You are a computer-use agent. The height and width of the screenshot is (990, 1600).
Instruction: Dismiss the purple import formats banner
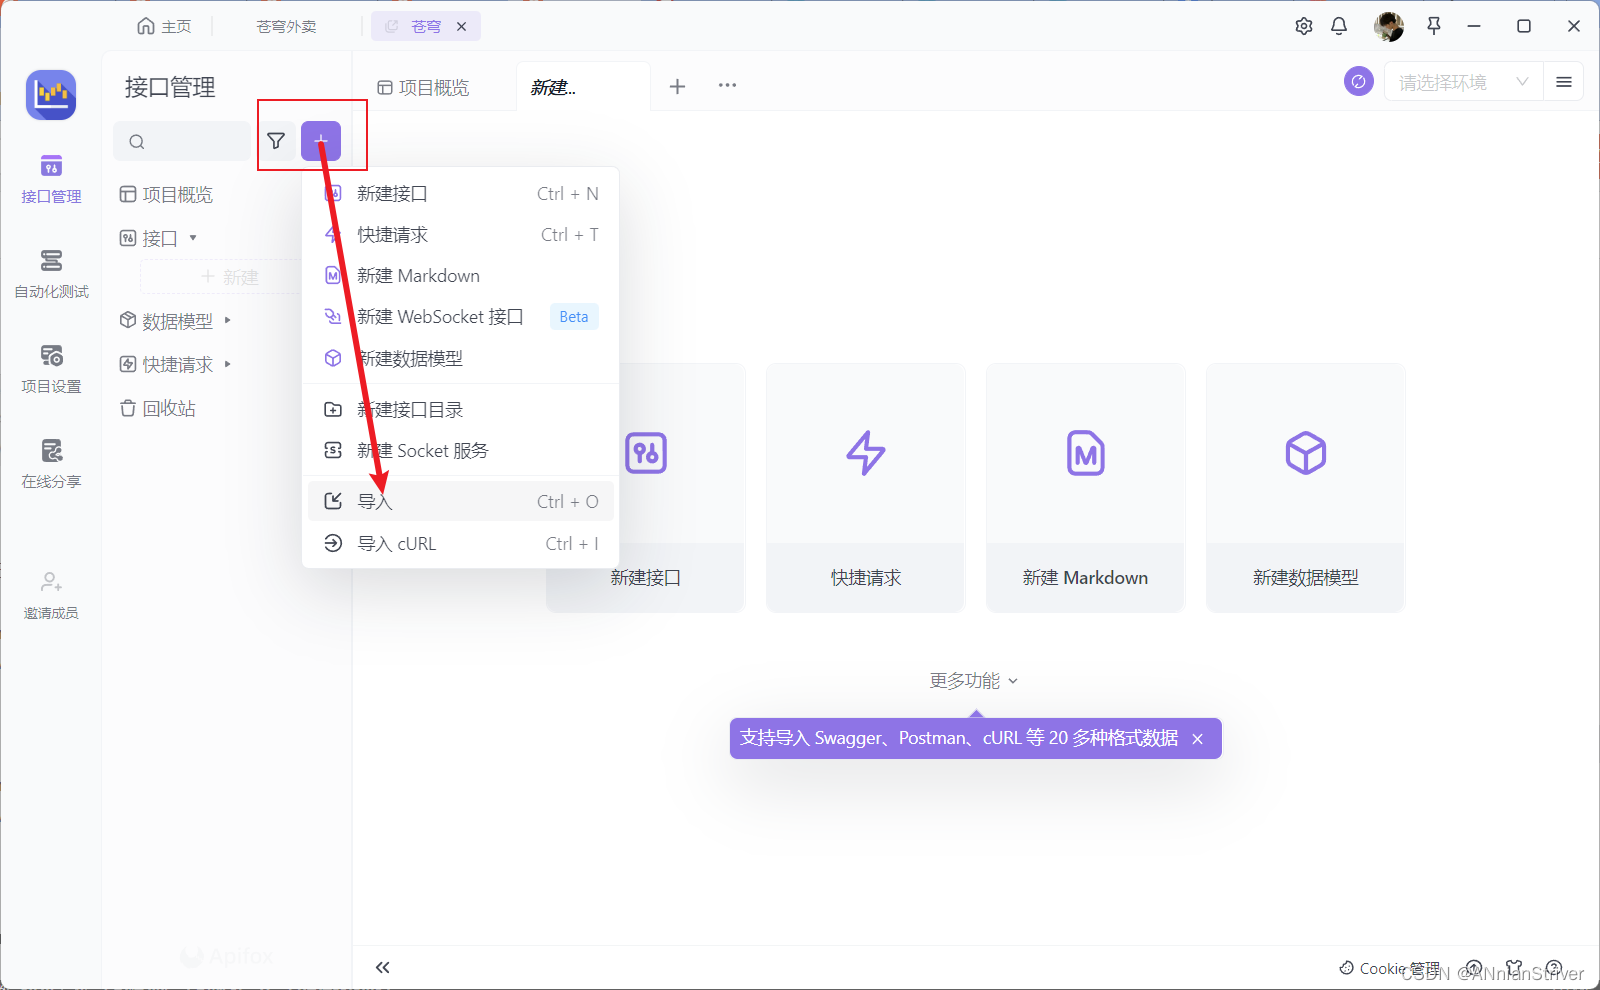coord(1197,739)
